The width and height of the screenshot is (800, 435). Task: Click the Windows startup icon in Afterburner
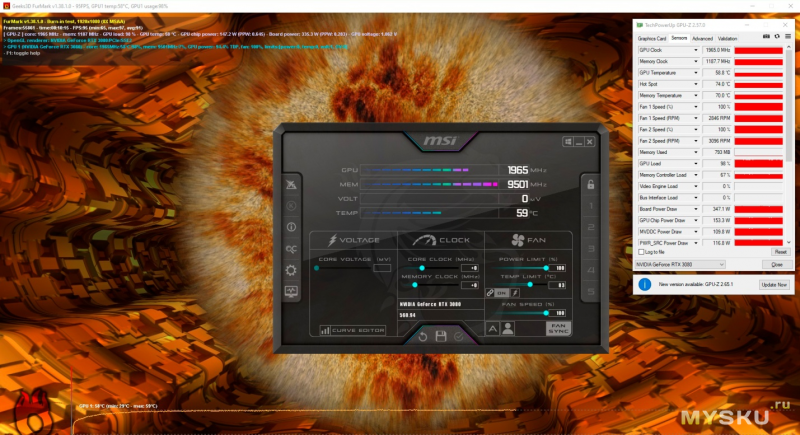568,142
